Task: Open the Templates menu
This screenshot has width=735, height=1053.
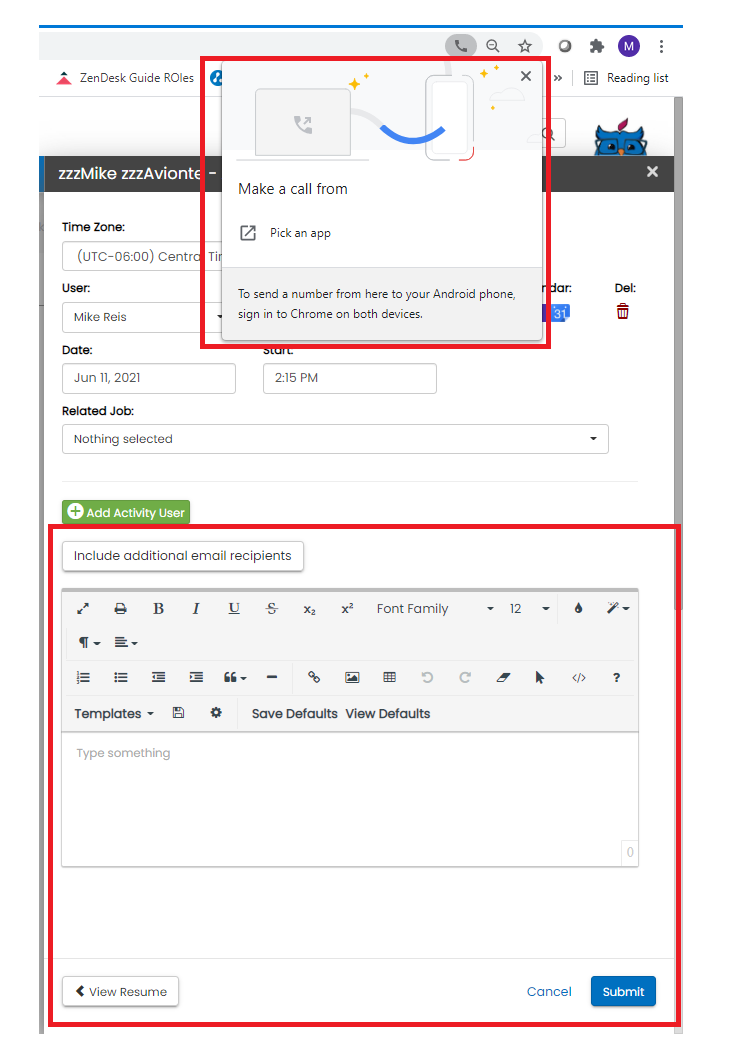Action: click(x=114, y=713)
